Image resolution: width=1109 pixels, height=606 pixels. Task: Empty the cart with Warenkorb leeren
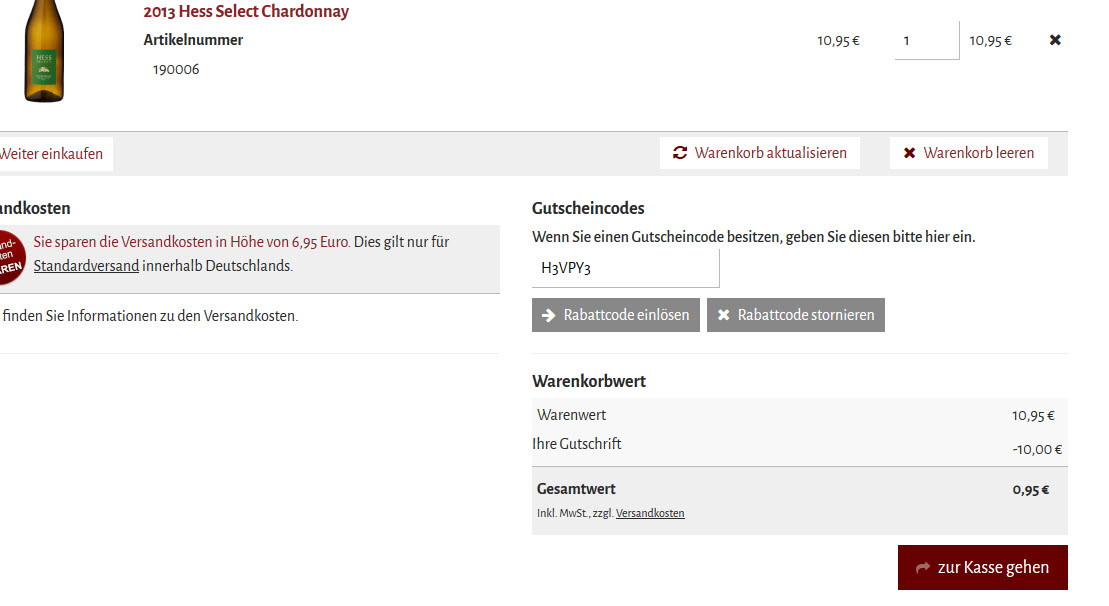968,153
